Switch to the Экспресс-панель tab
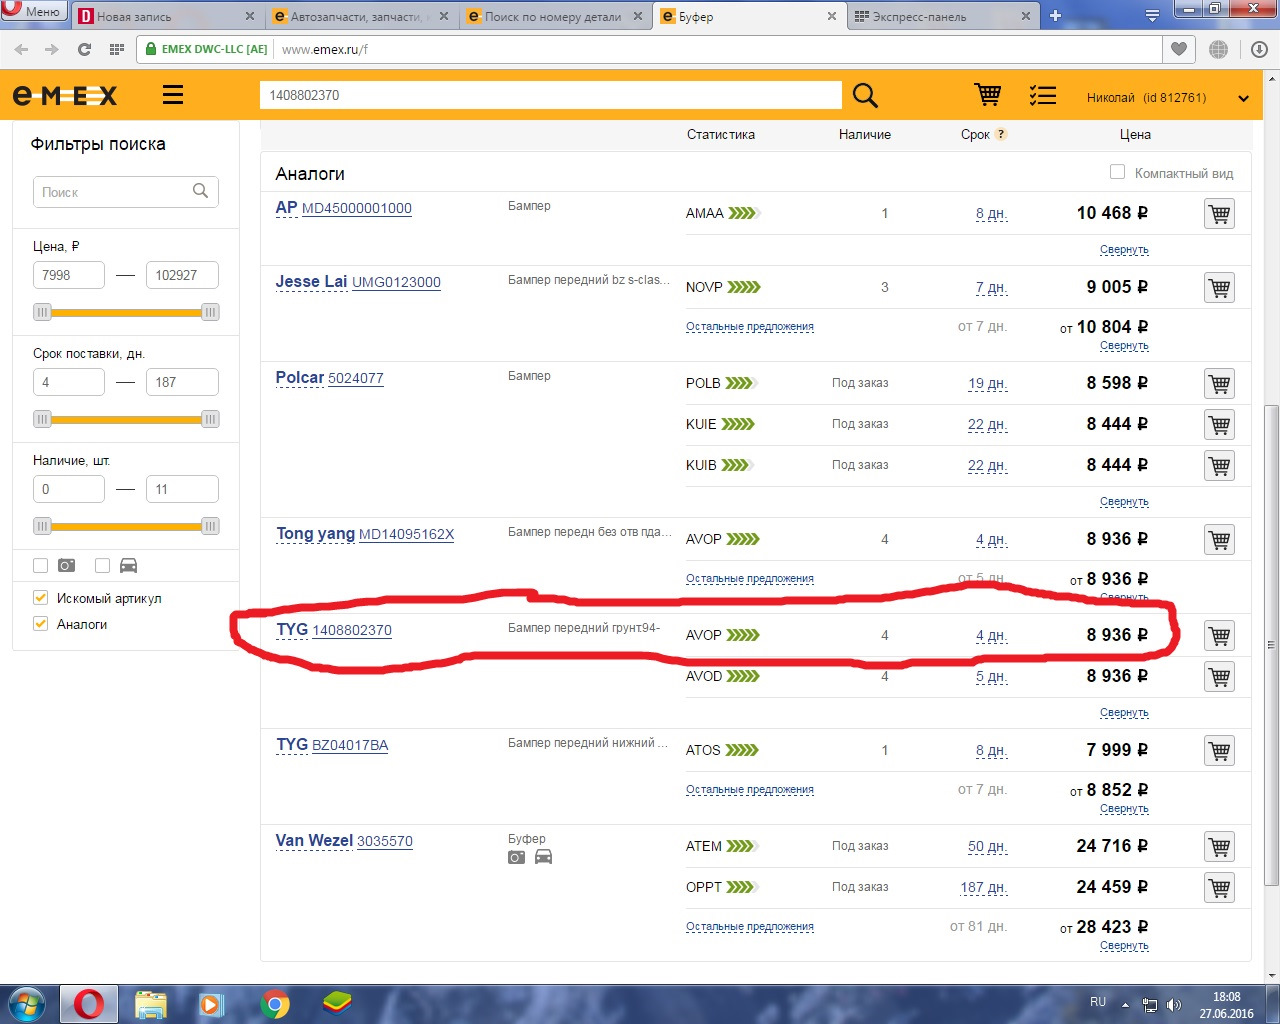 tap(943, 16)
